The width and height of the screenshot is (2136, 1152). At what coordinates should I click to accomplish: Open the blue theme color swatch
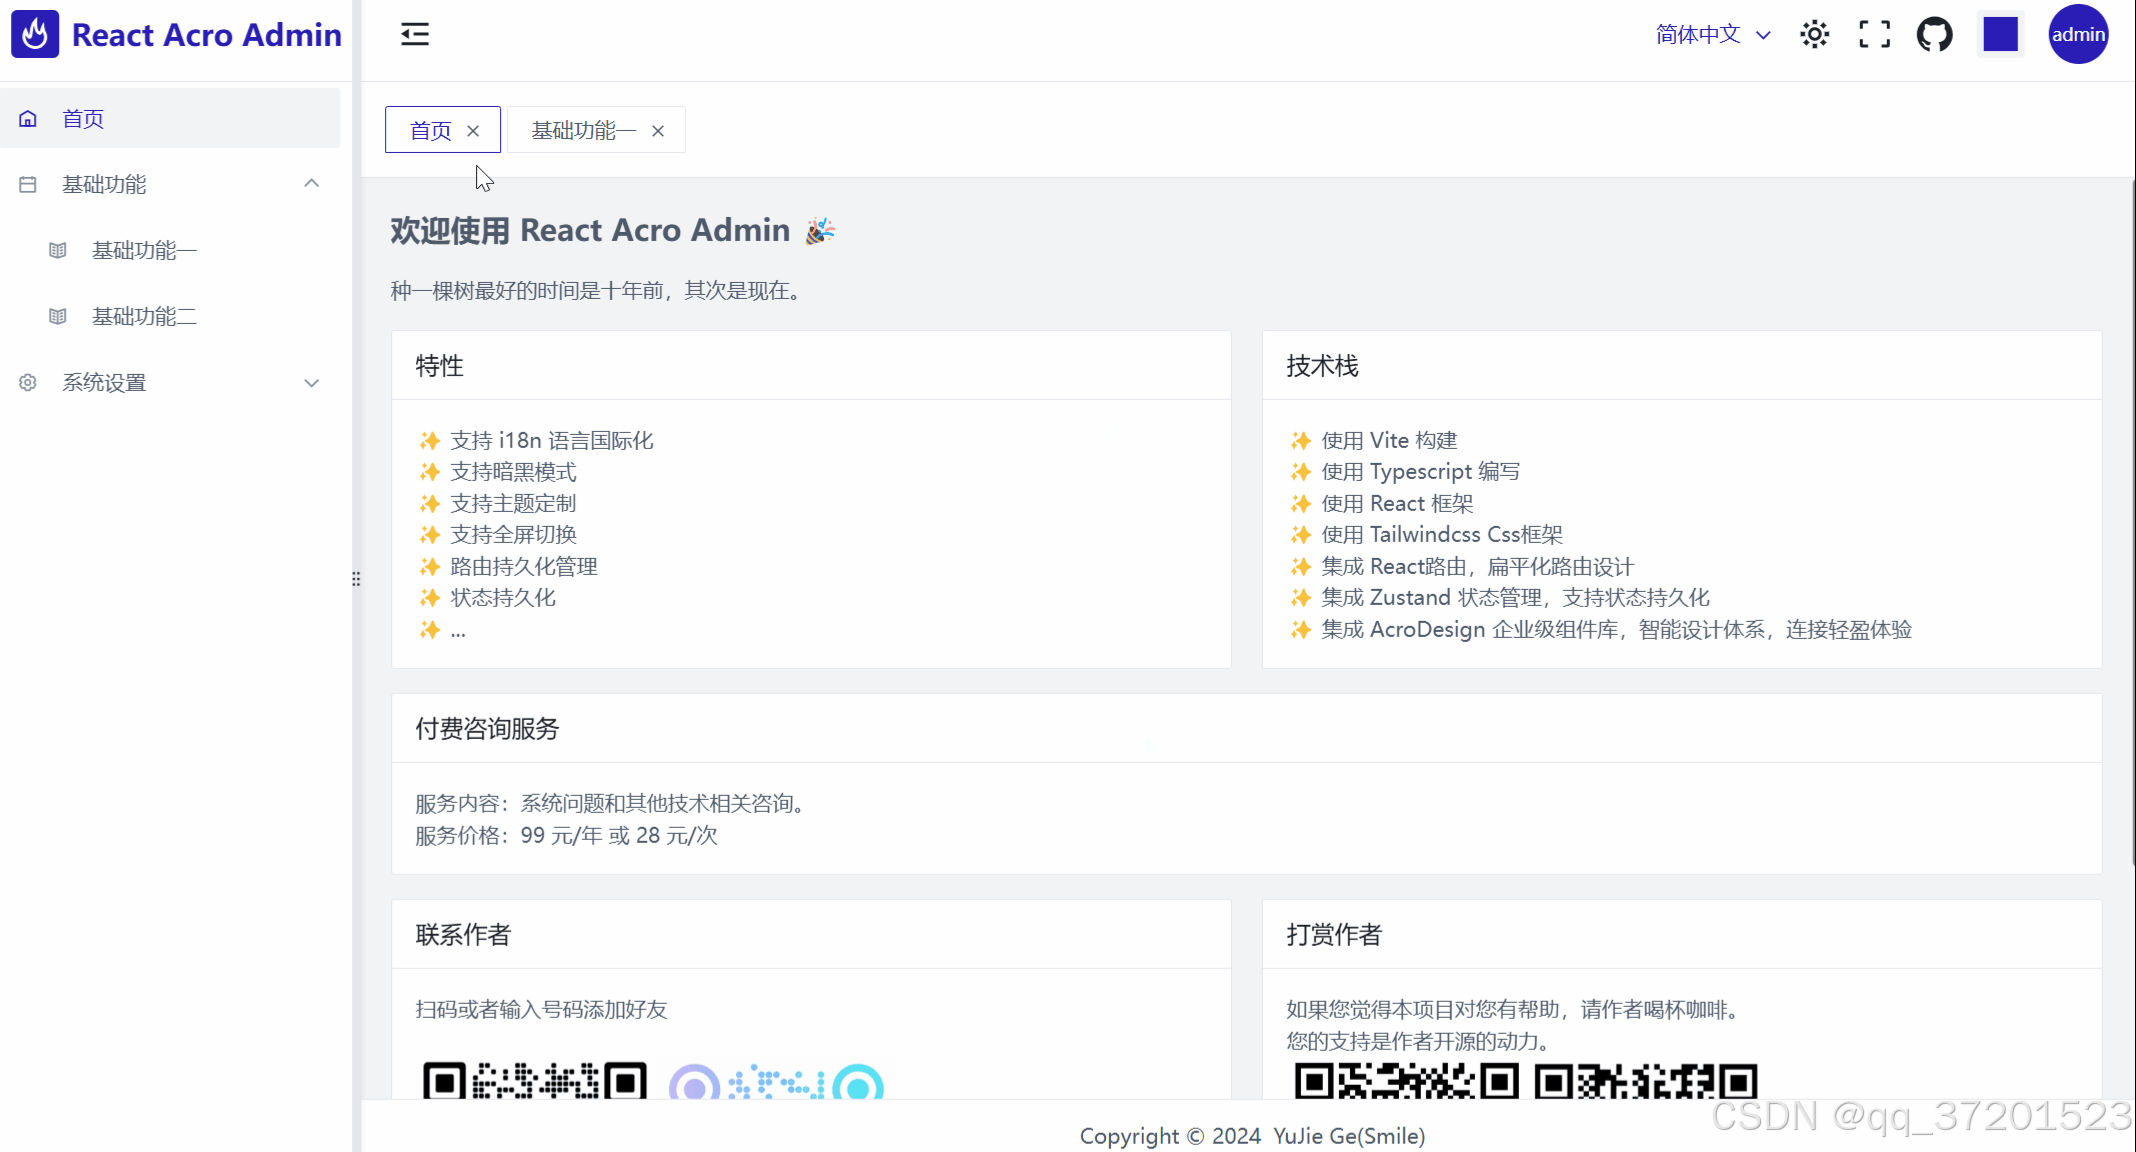(2000, 33)
